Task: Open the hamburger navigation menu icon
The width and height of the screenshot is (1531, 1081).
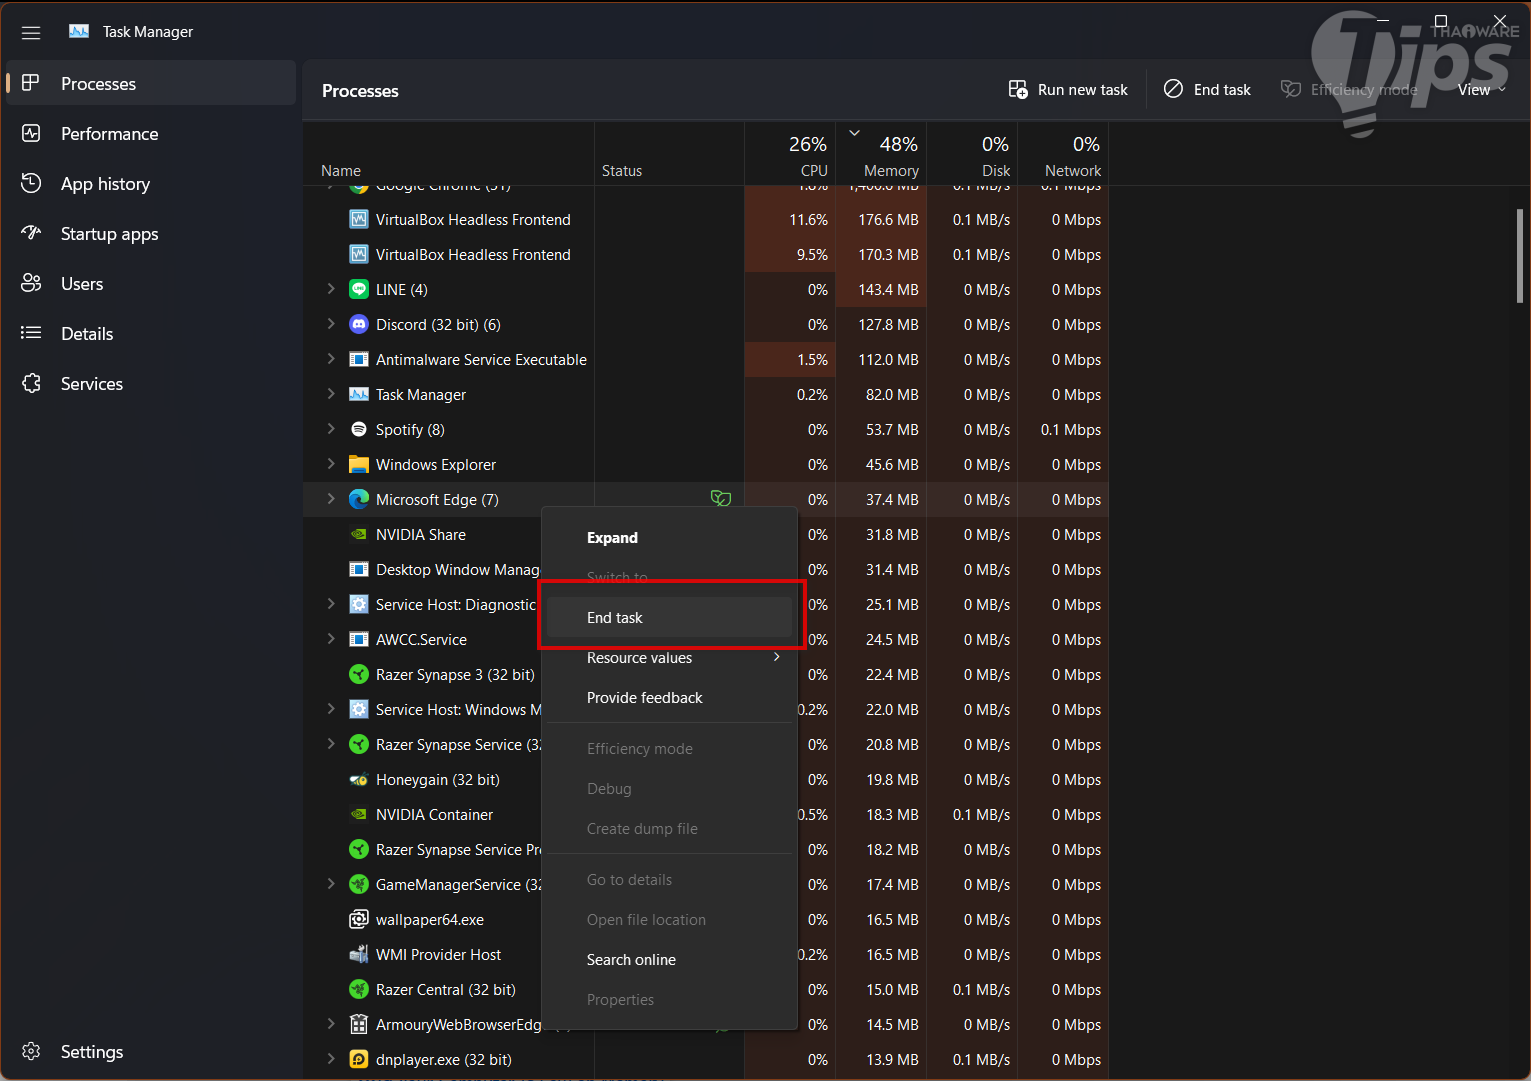Action: 31,32
